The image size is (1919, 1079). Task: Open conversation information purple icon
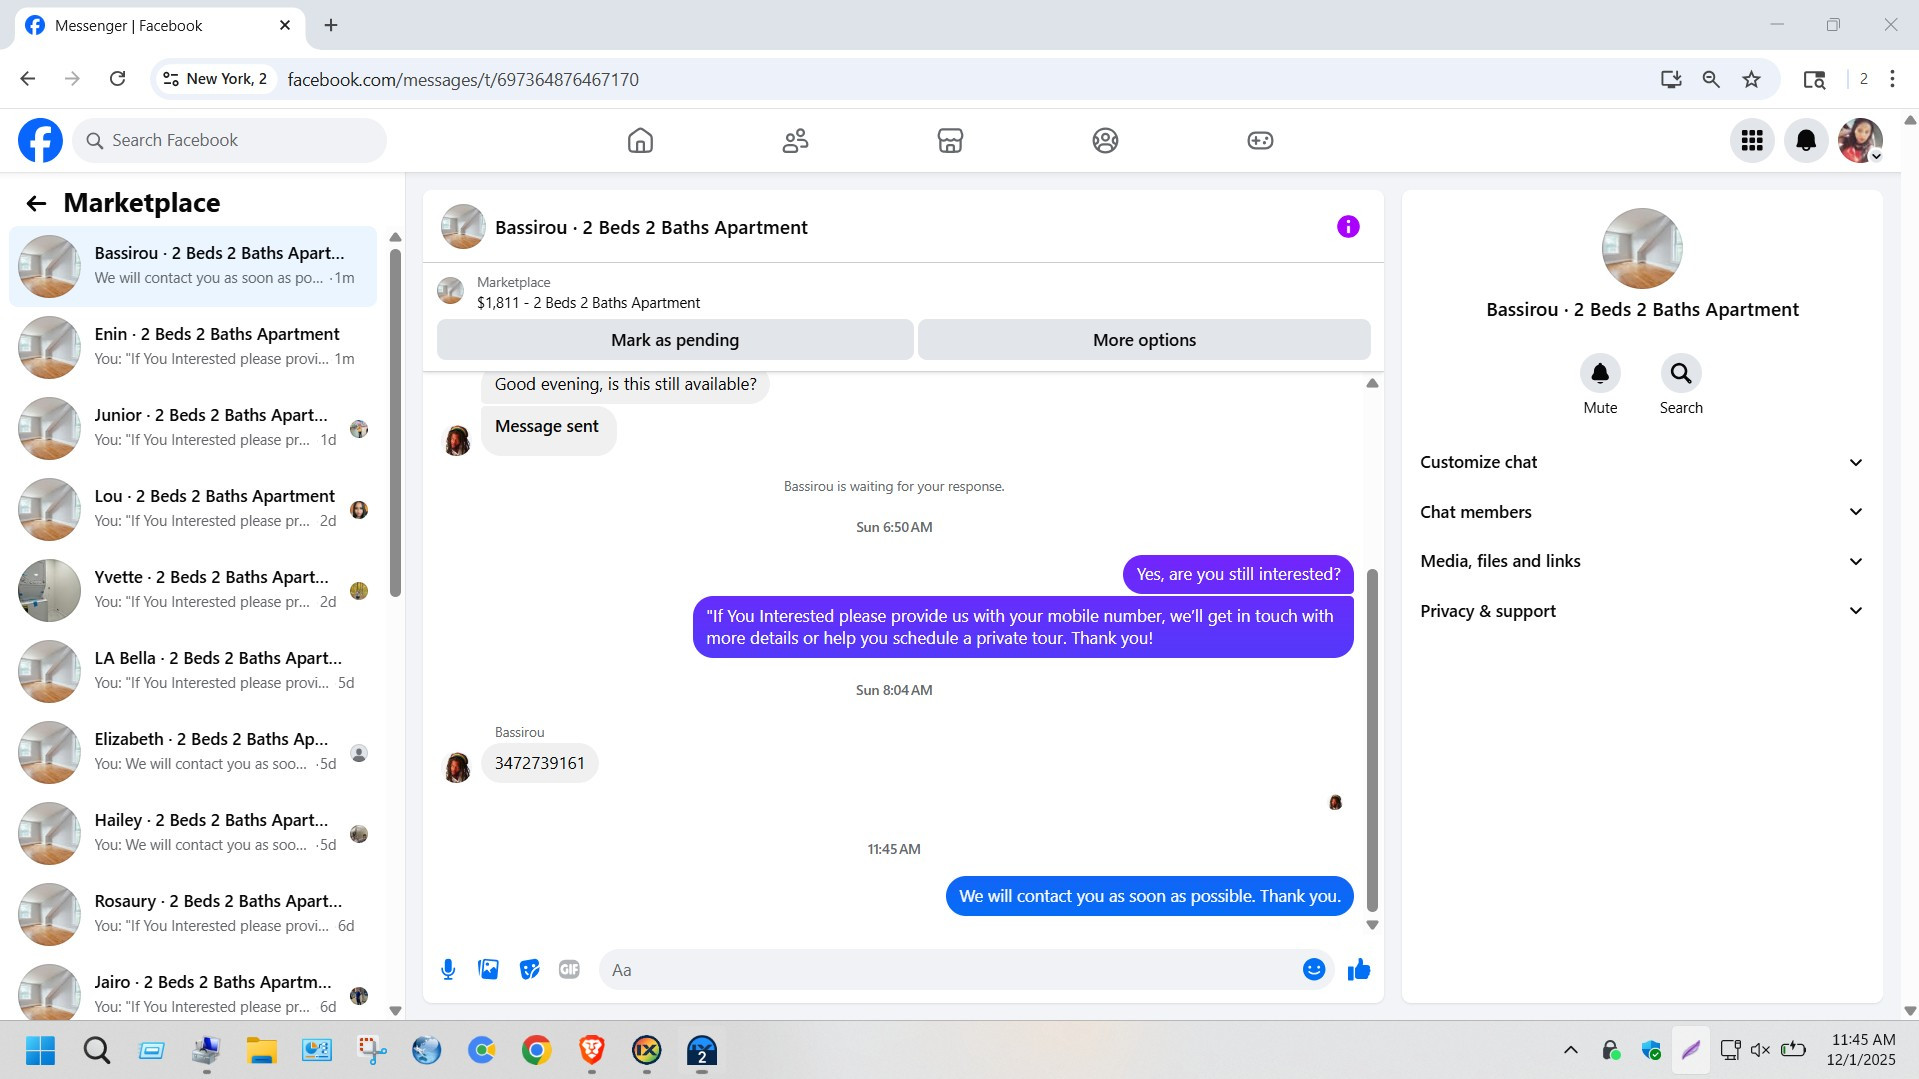pos(1348,227)
